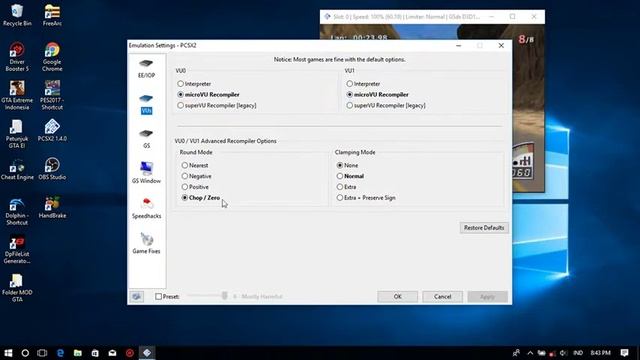
Task: Click the Apply button
Action: pyautogui.click(x=487, y=297)
